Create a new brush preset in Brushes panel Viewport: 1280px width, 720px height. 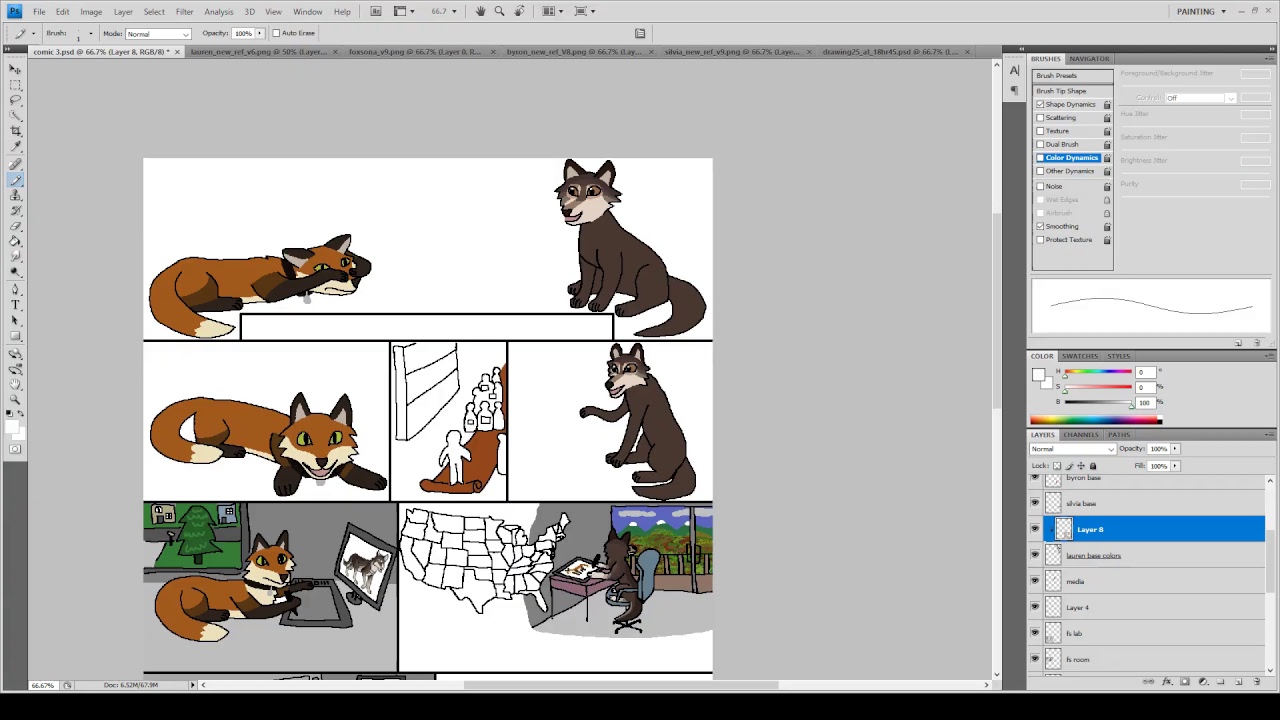point(1238,343)
